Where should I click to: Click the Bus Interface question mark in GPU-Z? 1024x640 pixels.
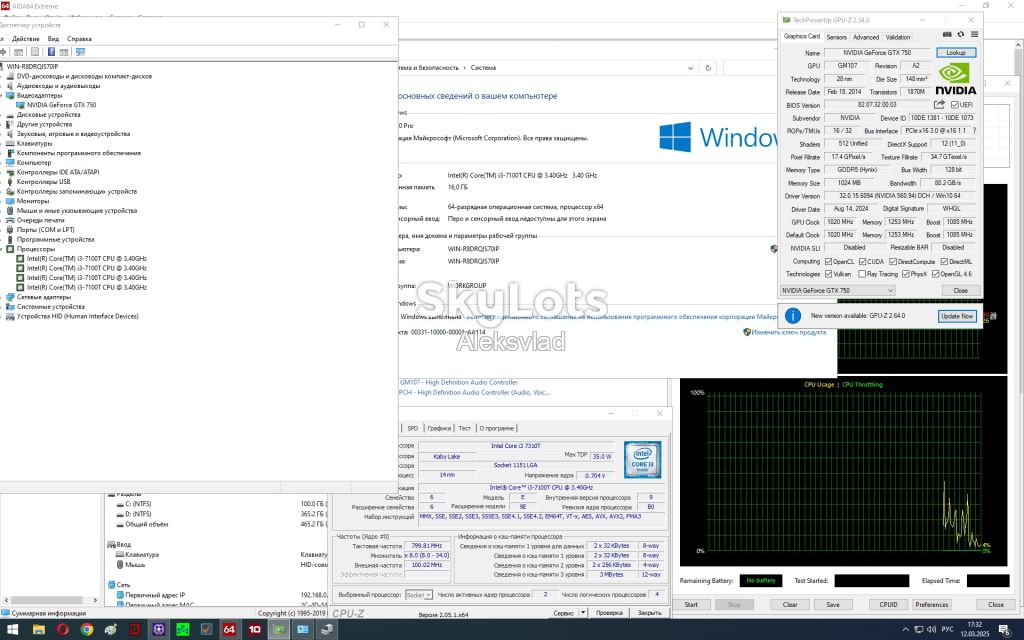coord(974,131)
